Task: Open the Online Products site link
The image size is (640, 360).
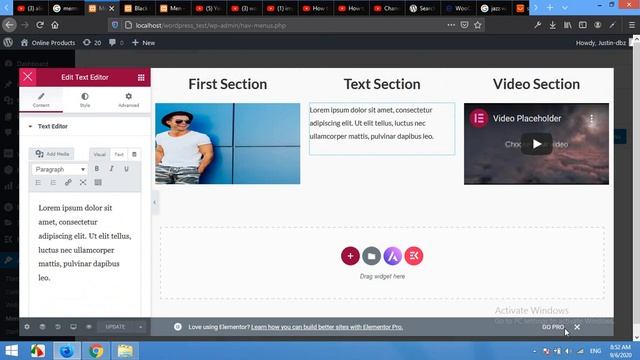Action: point(48,43)
